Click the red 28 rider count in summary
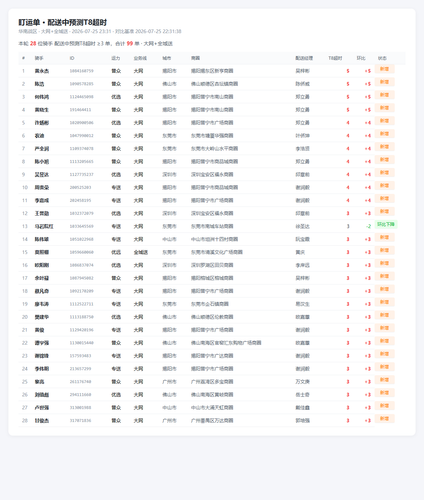The image size is (424, 500). point(33,43)
